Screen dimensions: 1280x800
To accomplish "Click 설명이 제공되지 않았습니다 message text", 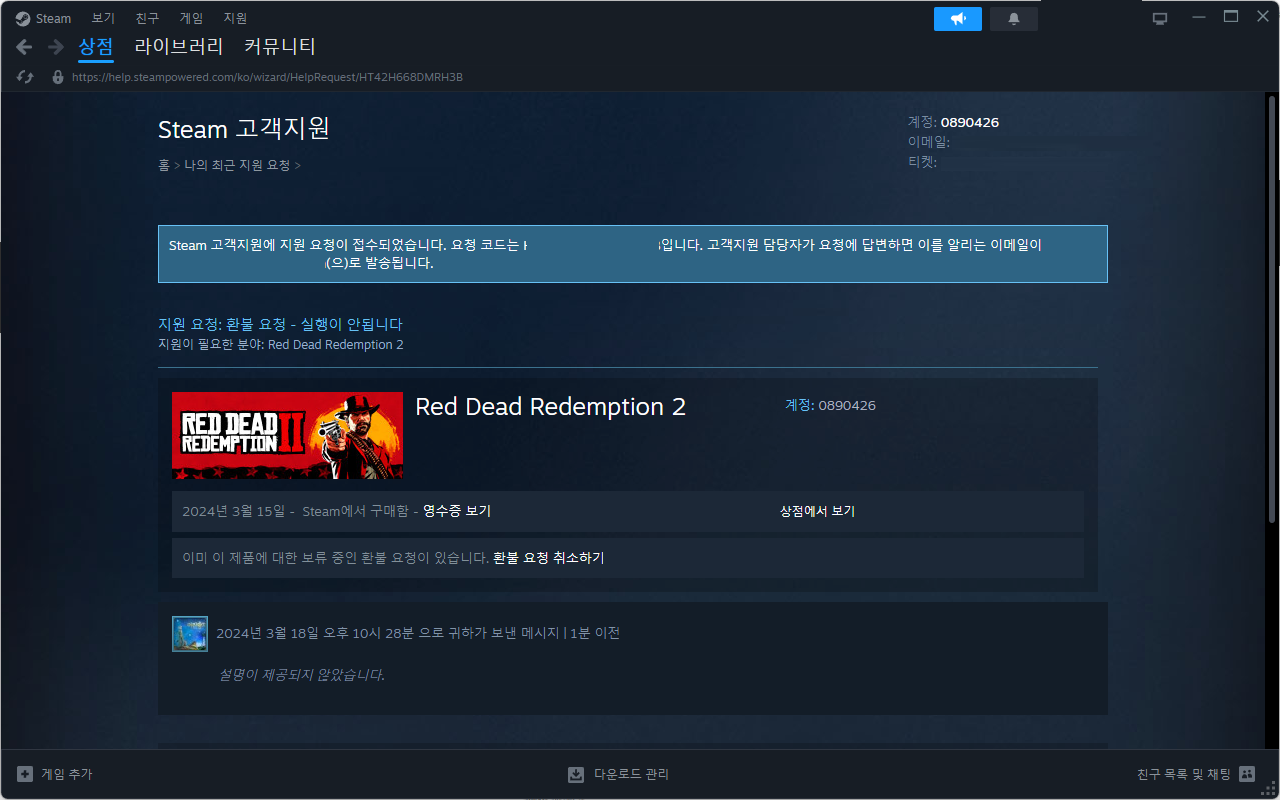I will pos(302,675).
